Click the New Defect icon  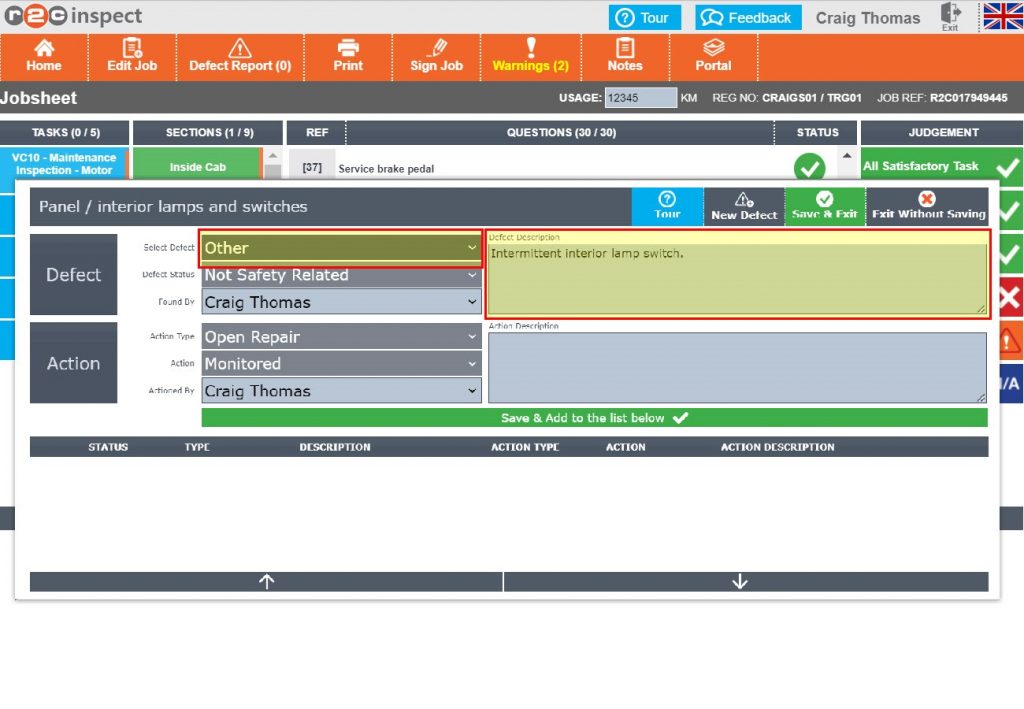(744, 205)
